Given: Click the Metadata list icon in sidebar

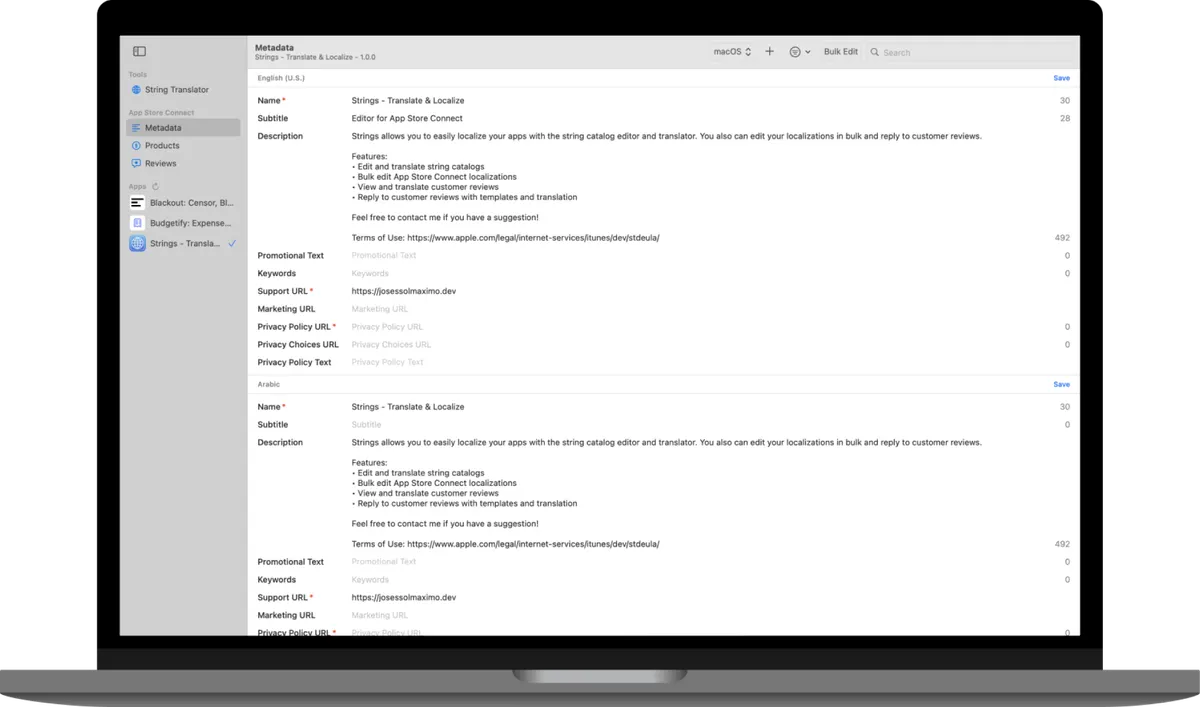Looking at the screenshot, I should (x=136, y=128).
